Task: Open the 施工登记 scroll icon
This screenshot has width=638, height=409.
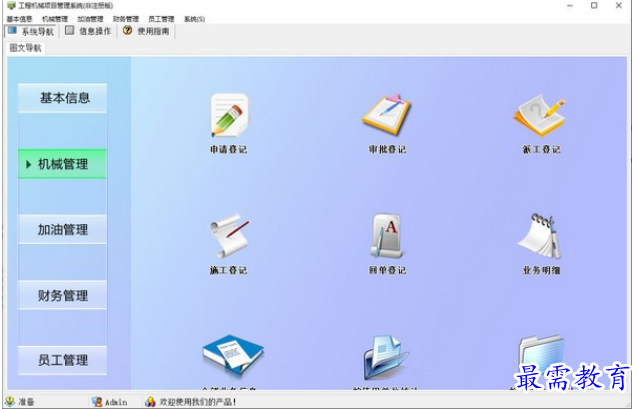Action: (229, 236)
